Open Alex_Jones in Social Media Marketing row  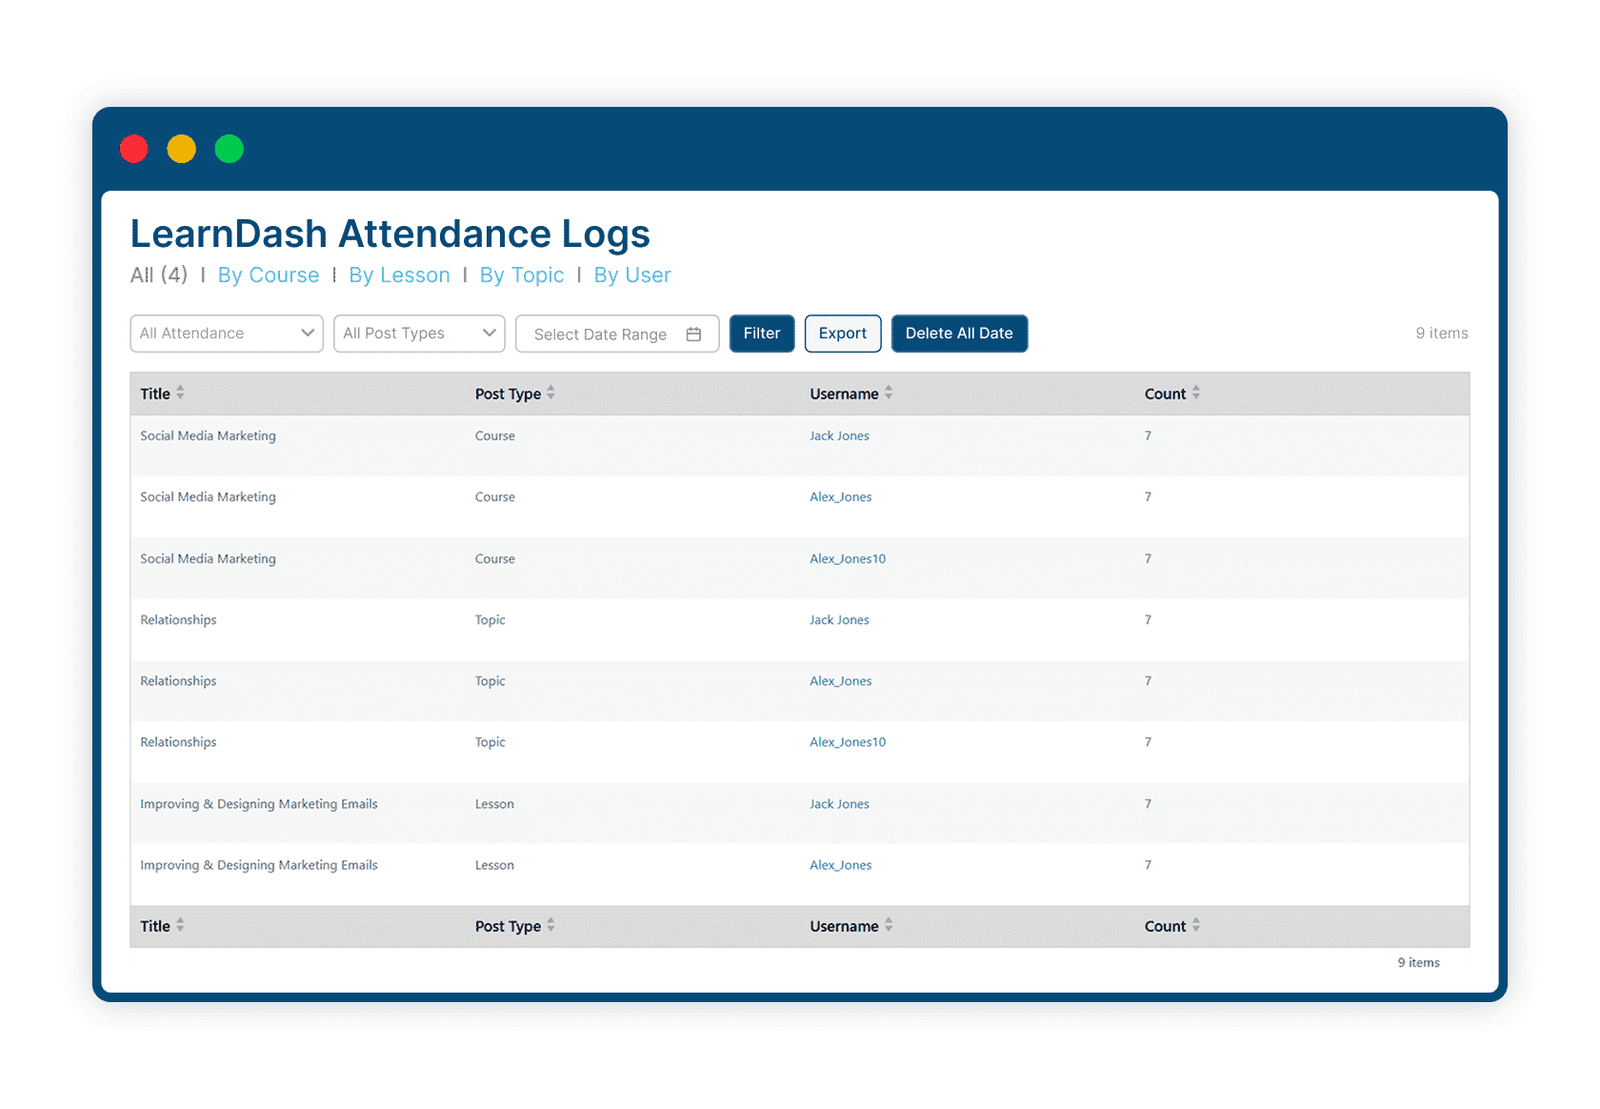pos(840,497)
